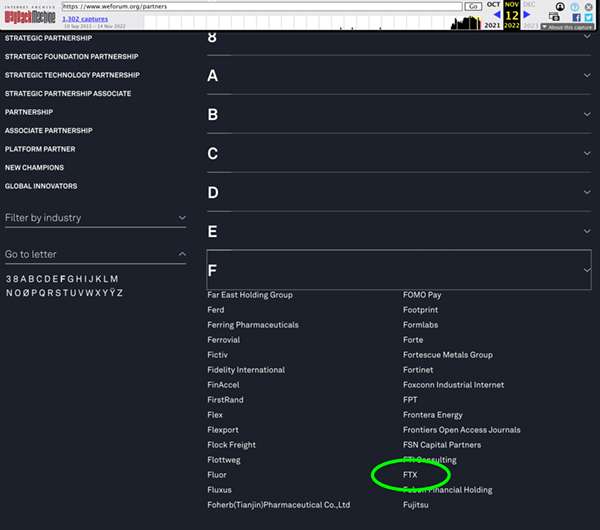Expand the 8 section chevron
Screen dimensions: 600x530
587,37
